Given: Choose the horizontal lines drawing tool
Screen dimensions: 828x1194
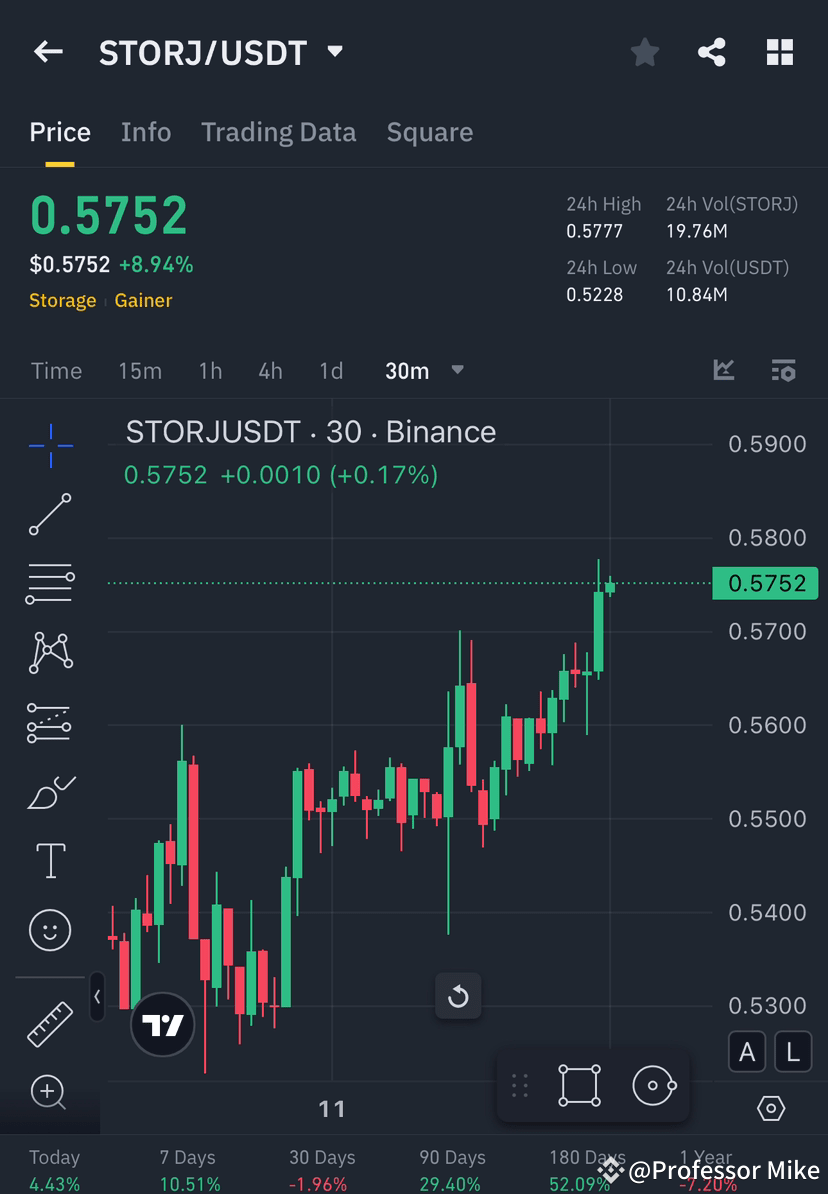Looking at the screenshot, I should point(50,582).
